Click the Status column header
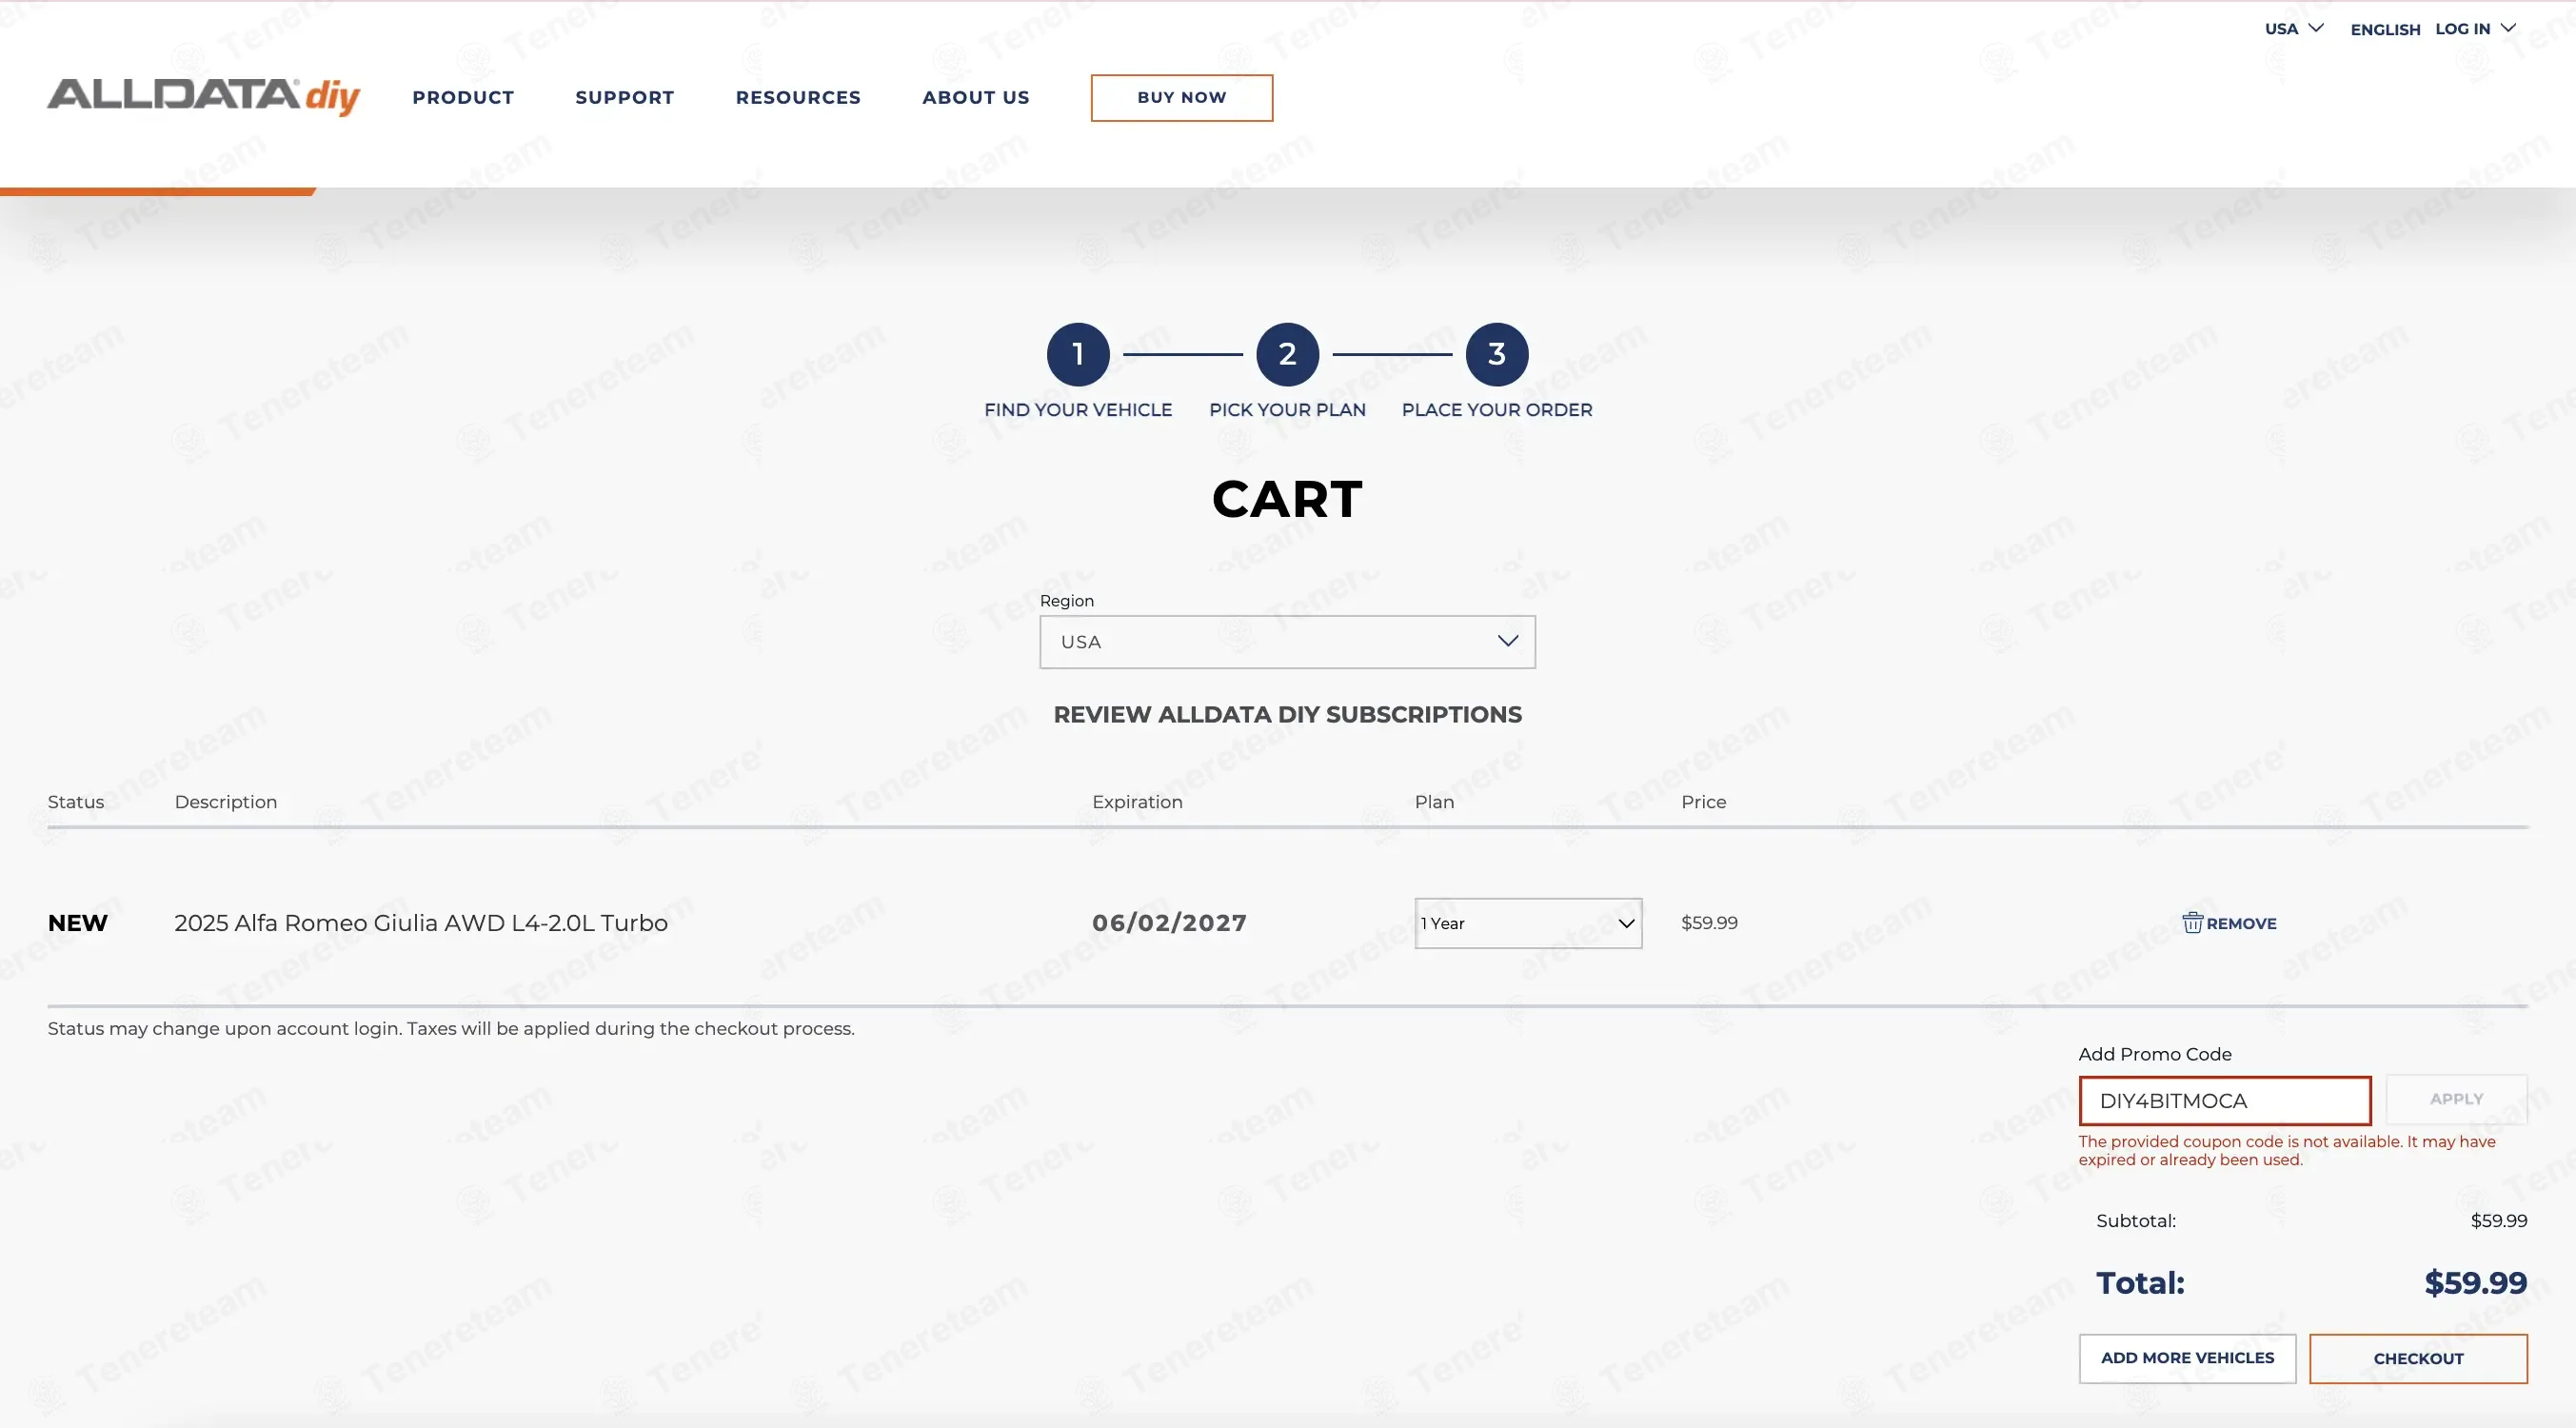Viewport: 2576px width, 1428px height. coord(76,802)
